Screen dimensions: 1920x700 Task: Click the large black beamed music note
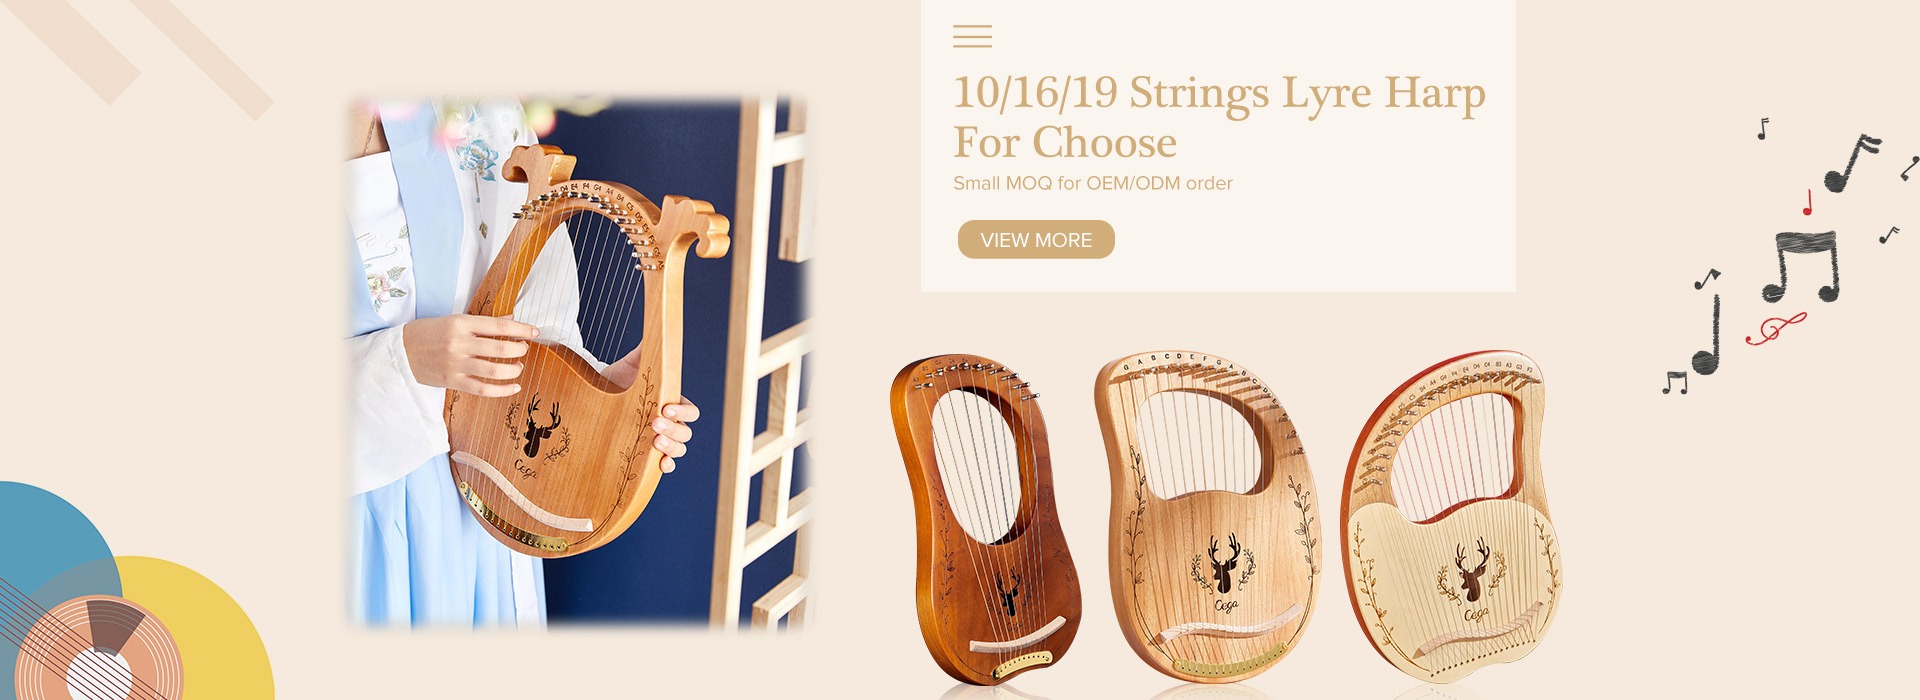point(1800,266)
